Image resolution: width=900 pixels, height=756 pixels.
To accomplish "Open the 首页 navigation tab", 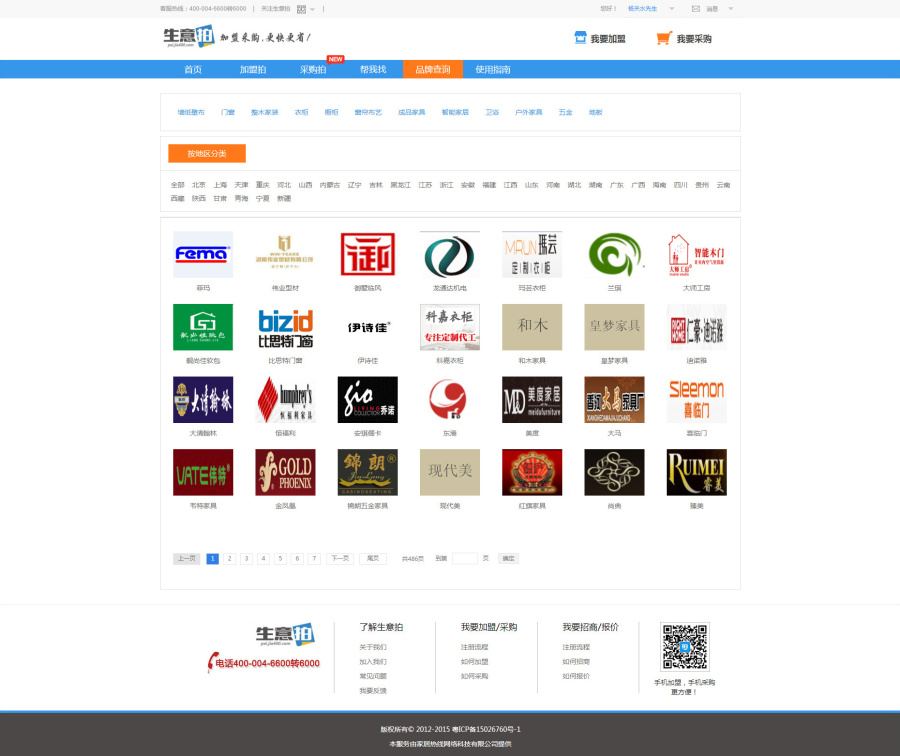I will click(193, 69).
